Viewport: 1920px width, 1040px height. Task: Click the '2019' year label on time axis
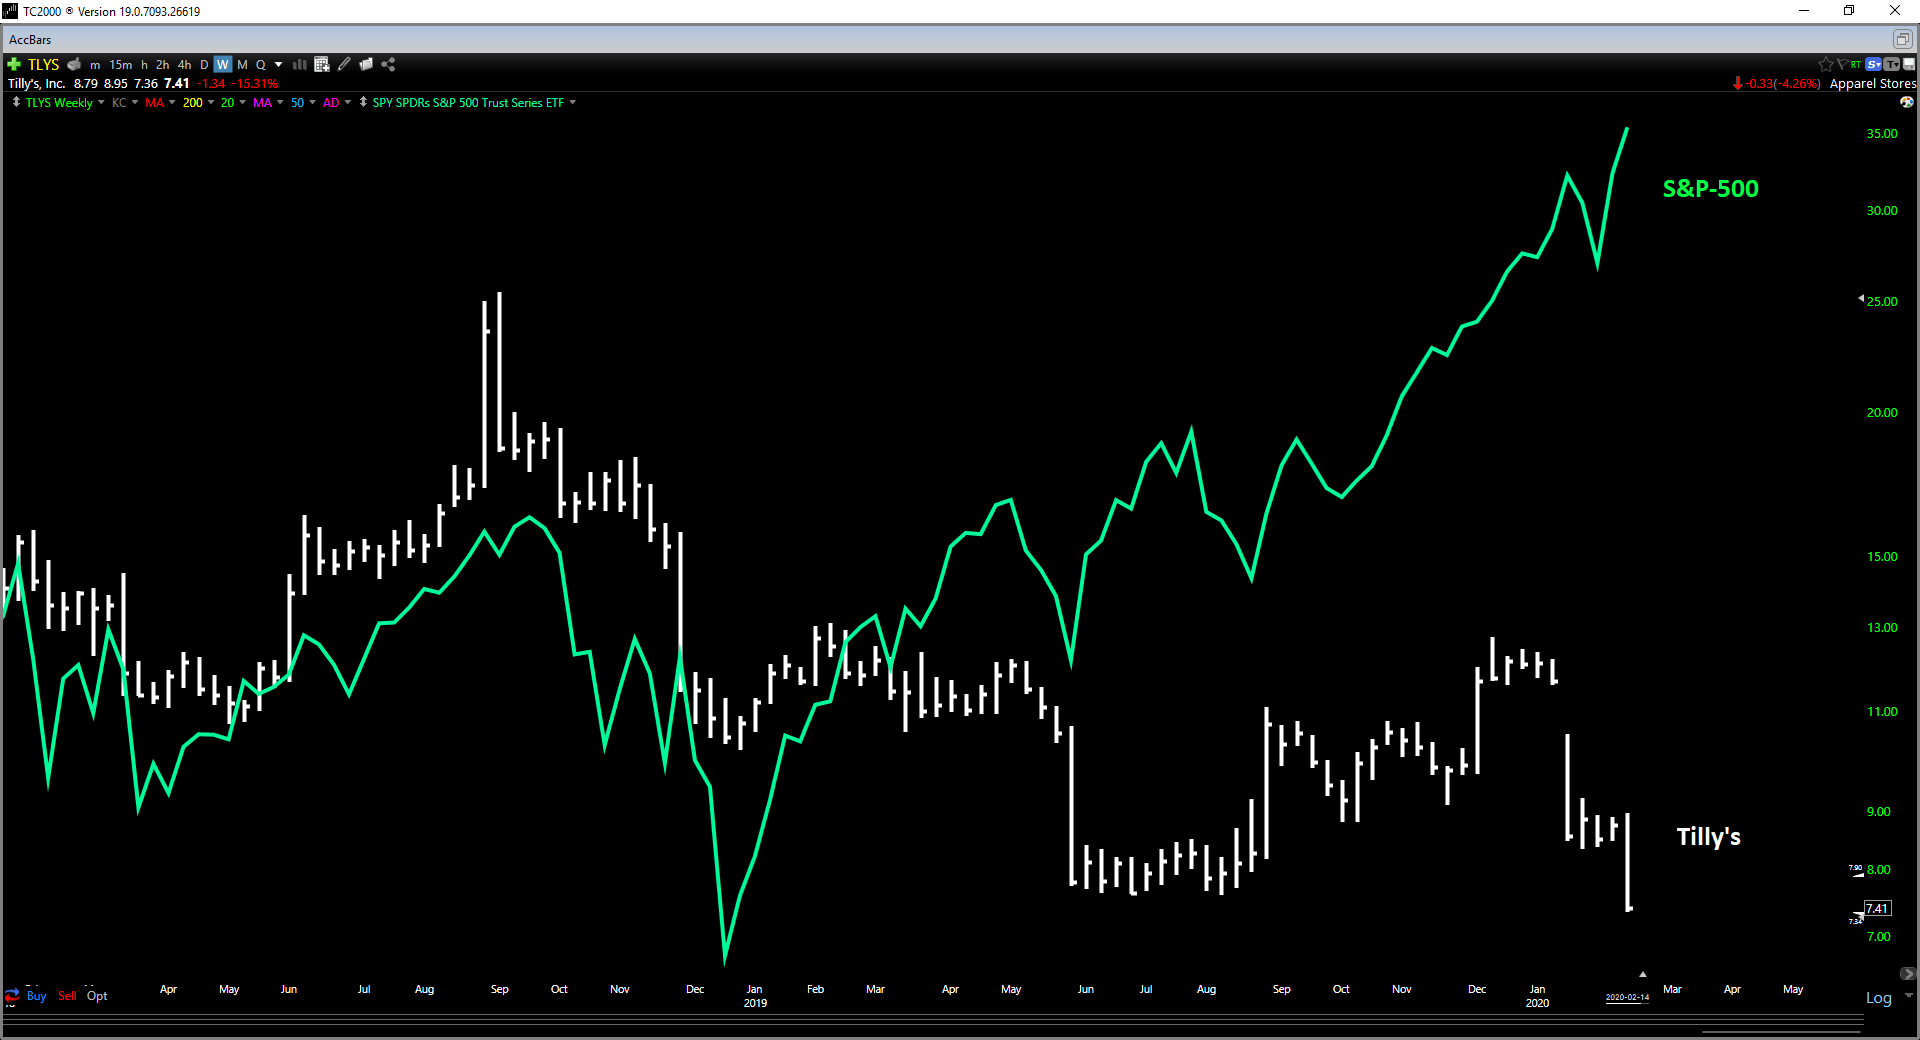pos(755,1002)
